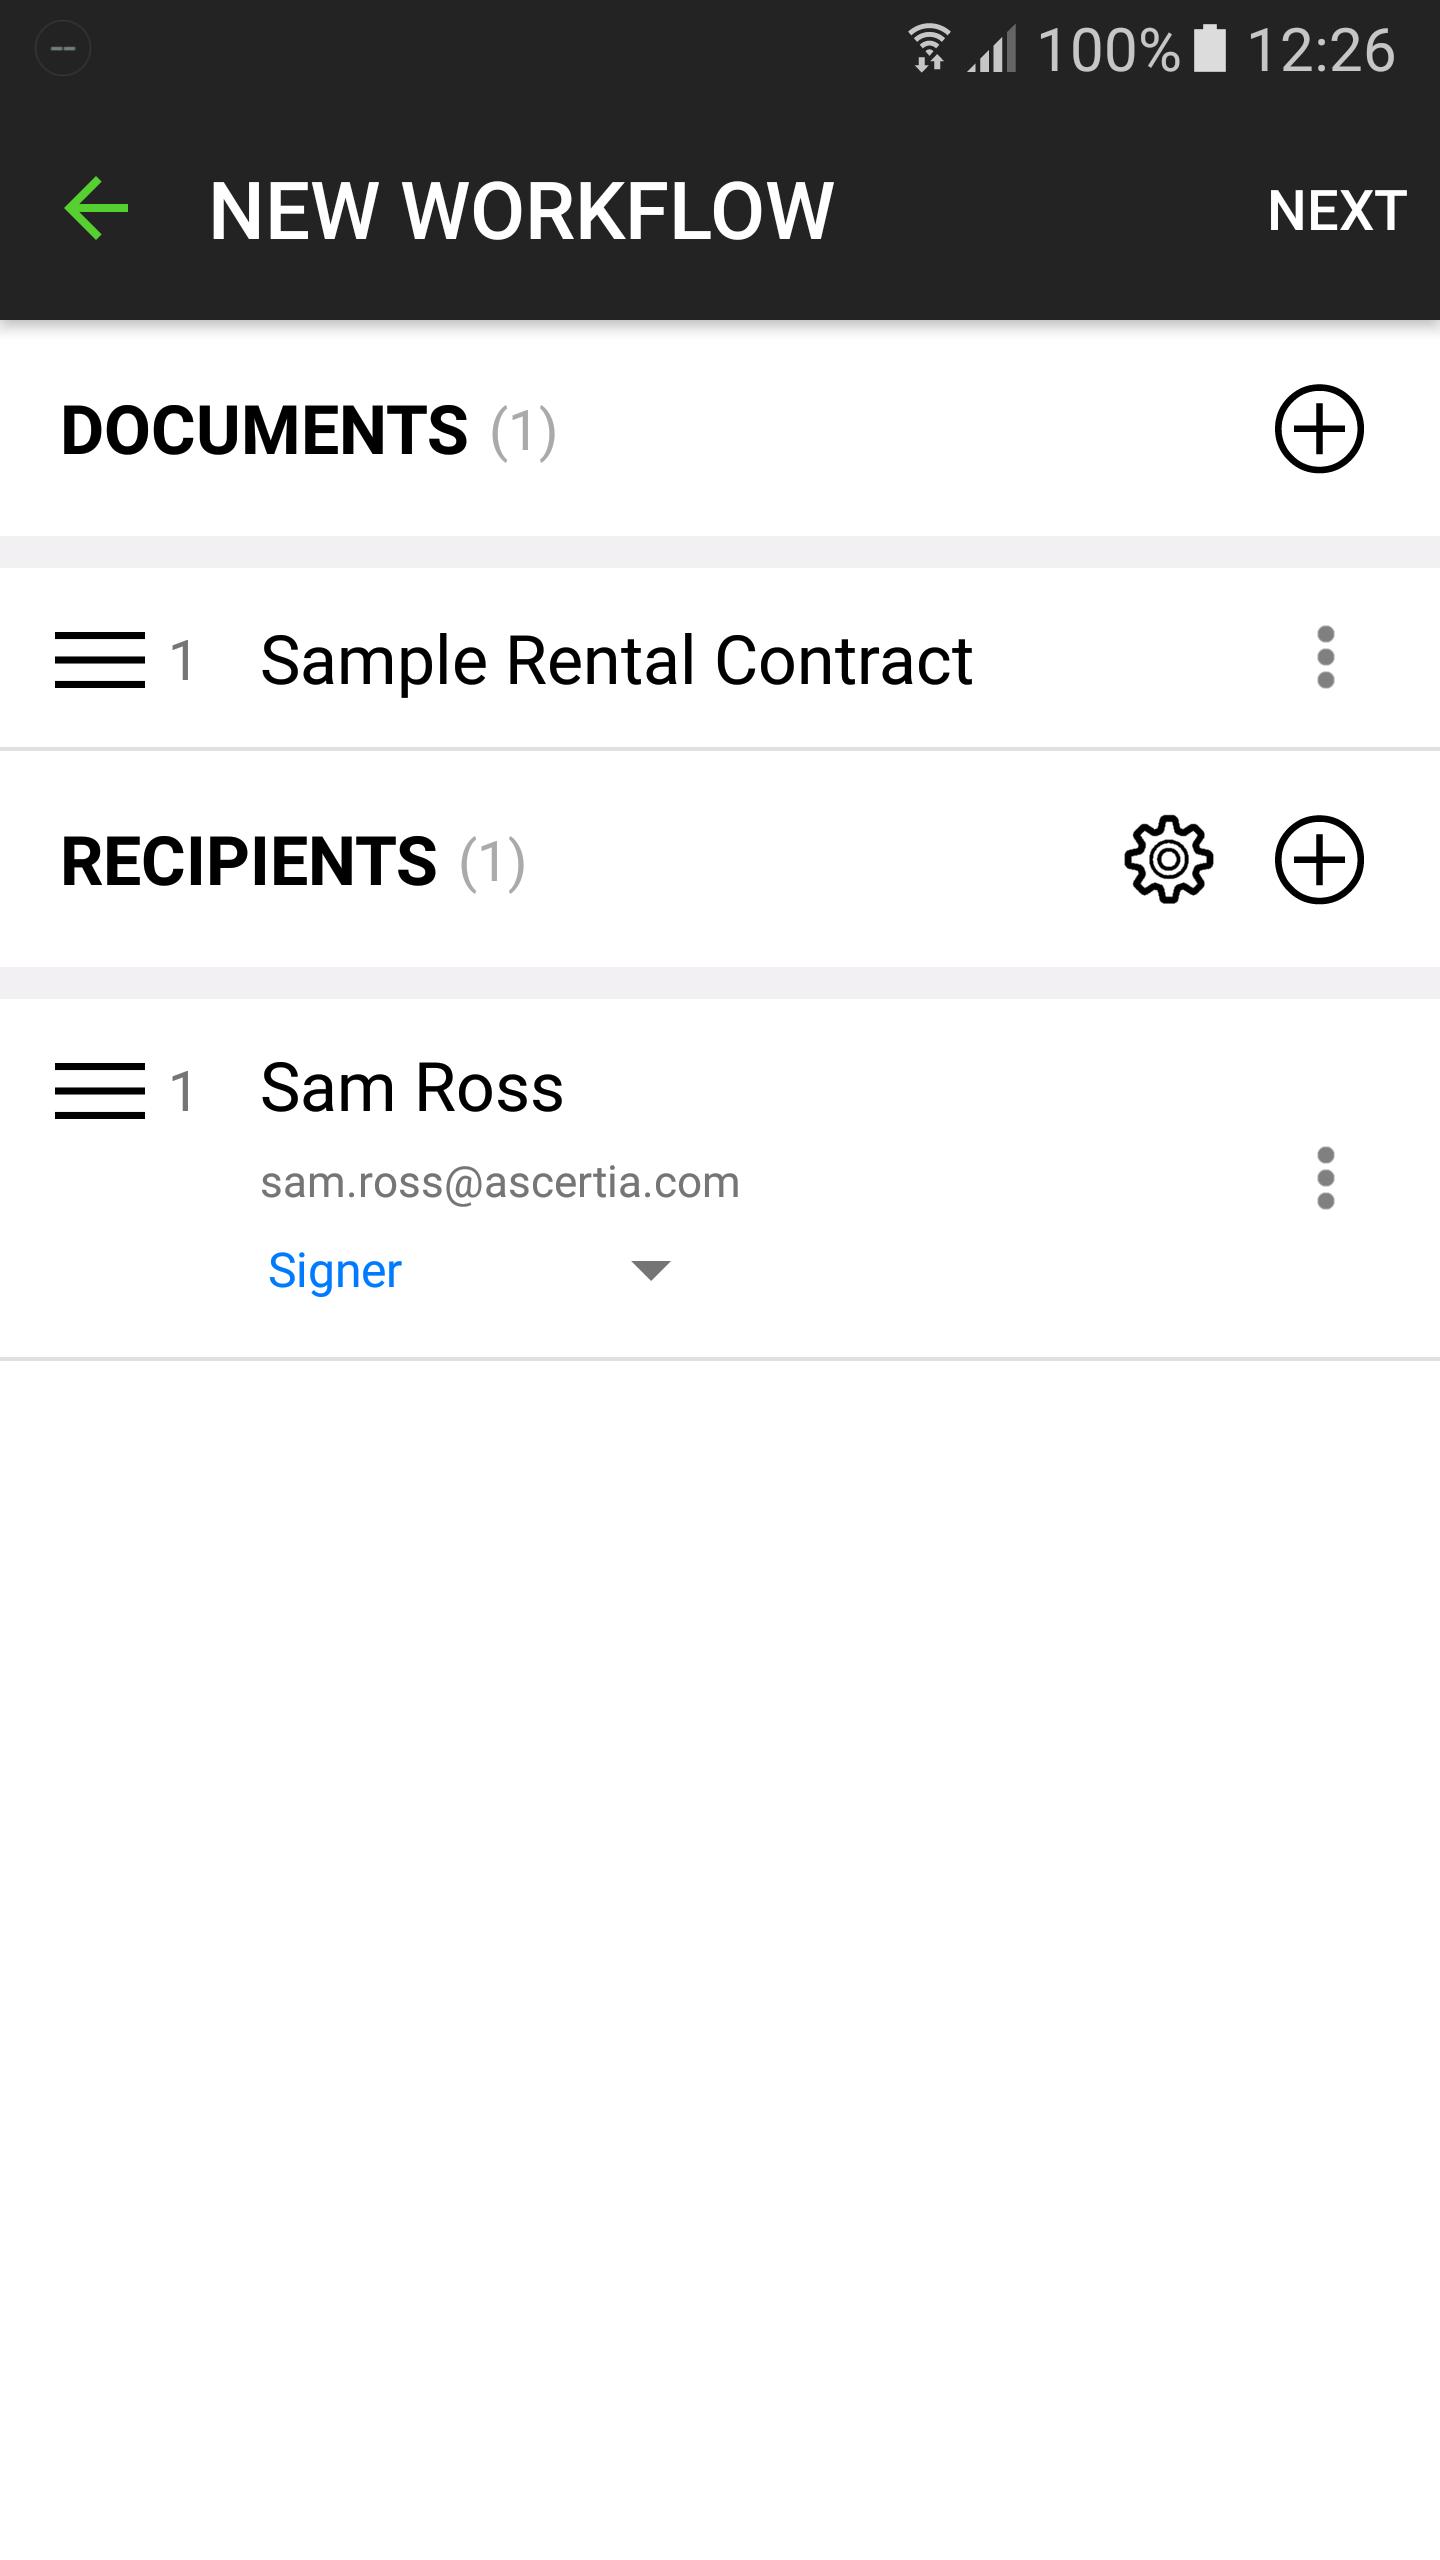
Task: Tap the DOCUMENTS section header
Action: coord(264,431)
